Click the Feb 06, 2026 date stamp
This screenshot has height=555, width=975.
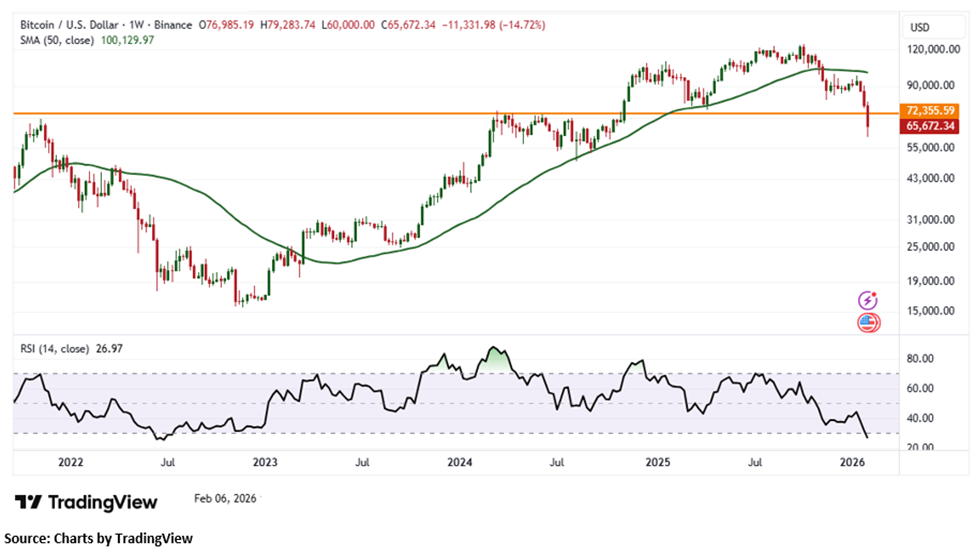[226, 500]
